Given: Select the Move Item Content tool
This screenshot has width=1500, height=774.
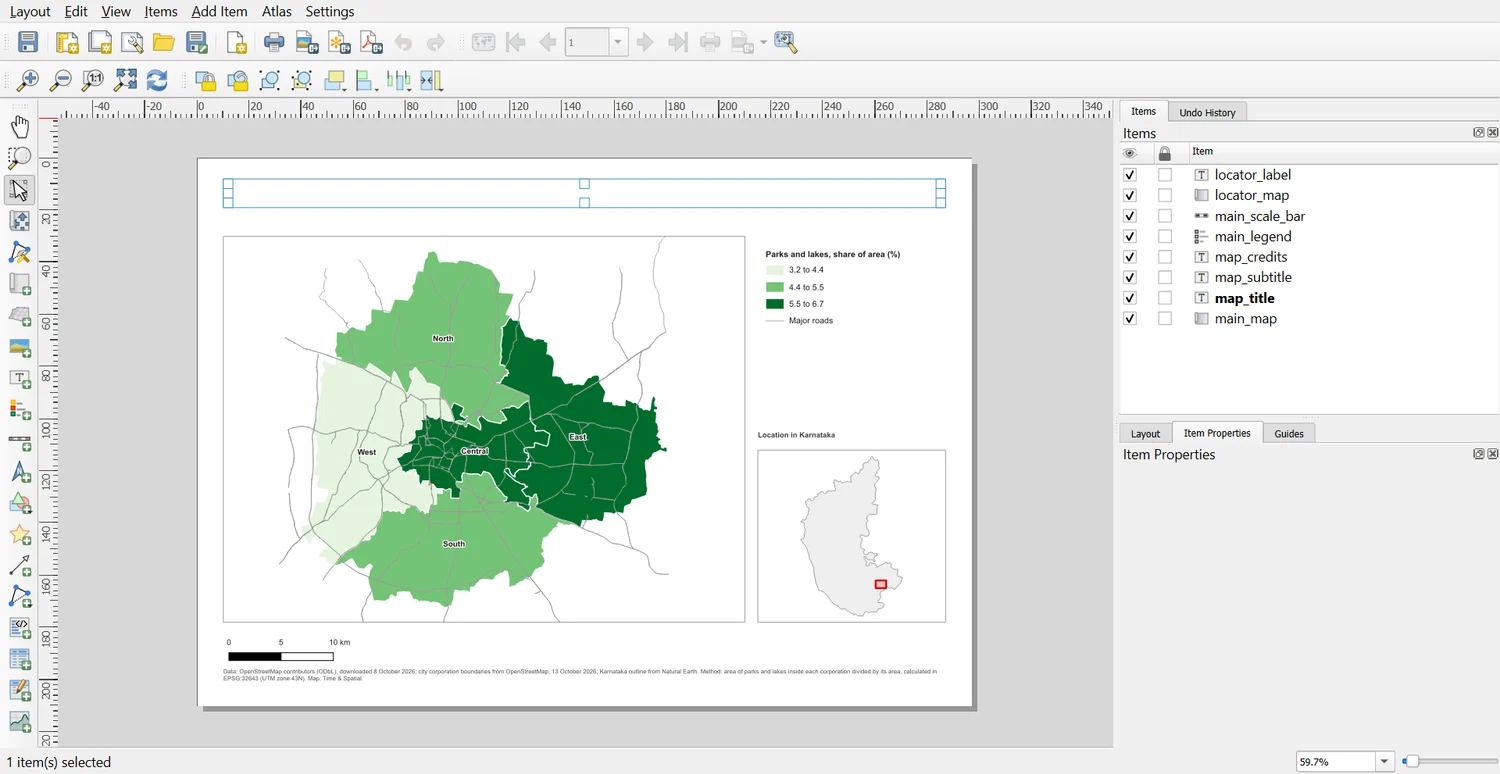Looking at the screenshot, I should pyautogui.click(x=20, y=221).
